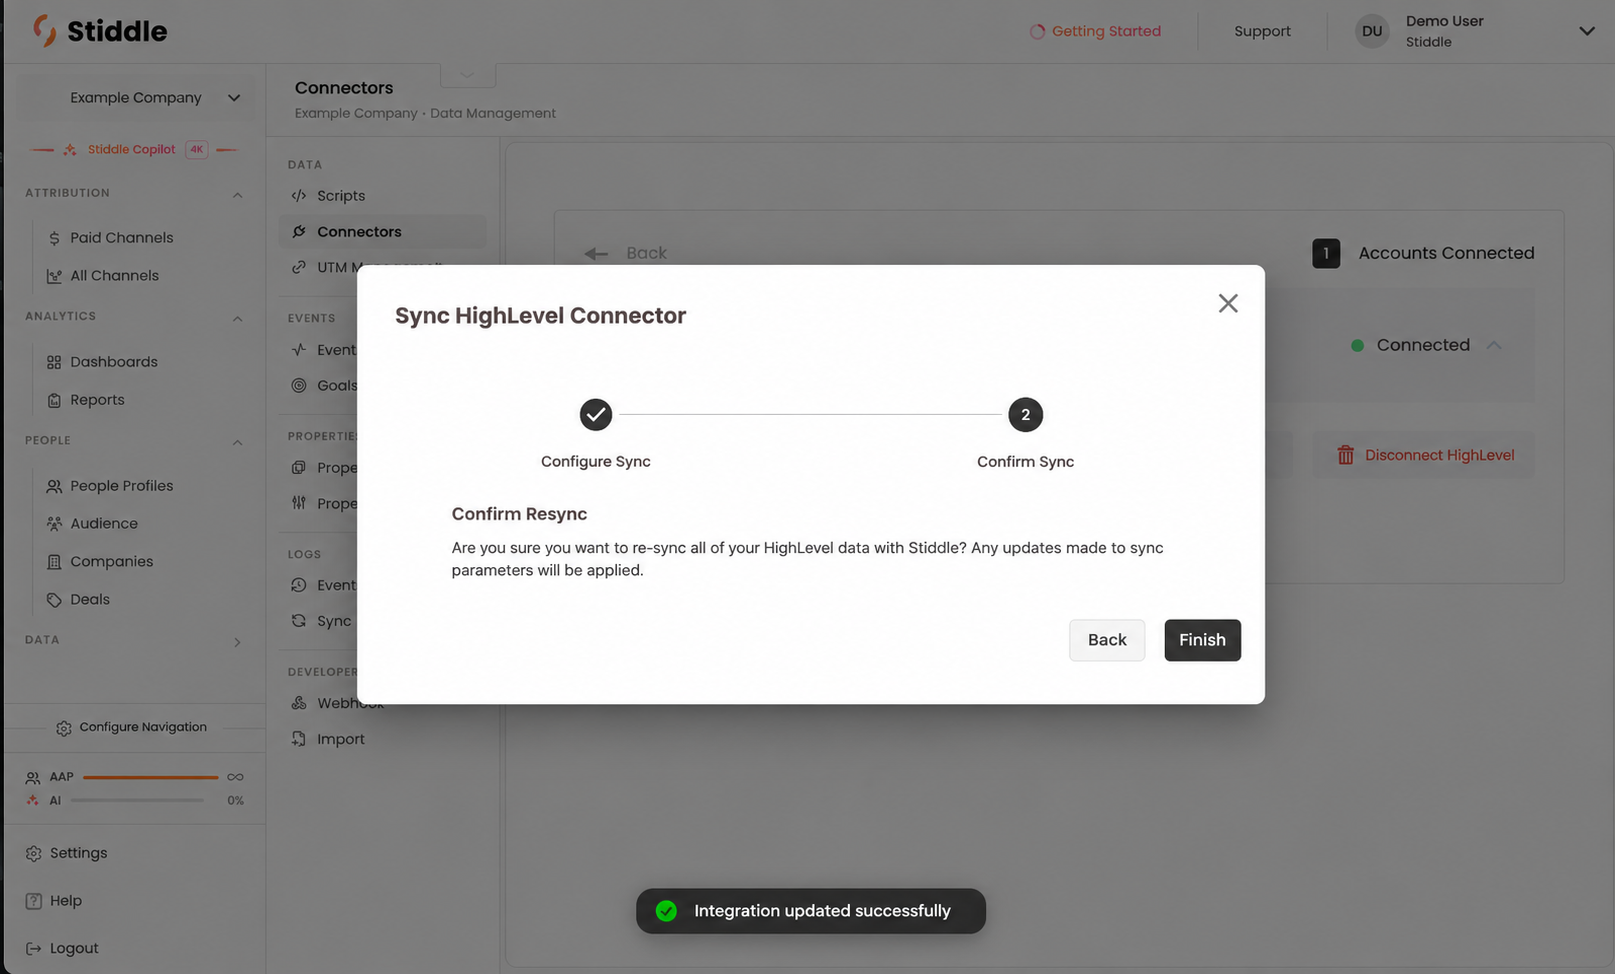Open Goals target icon

[298, 385]
